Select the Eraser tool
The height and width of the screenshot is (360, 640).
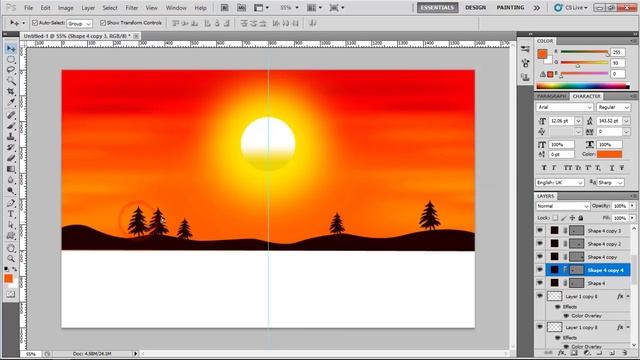(11, 158)
